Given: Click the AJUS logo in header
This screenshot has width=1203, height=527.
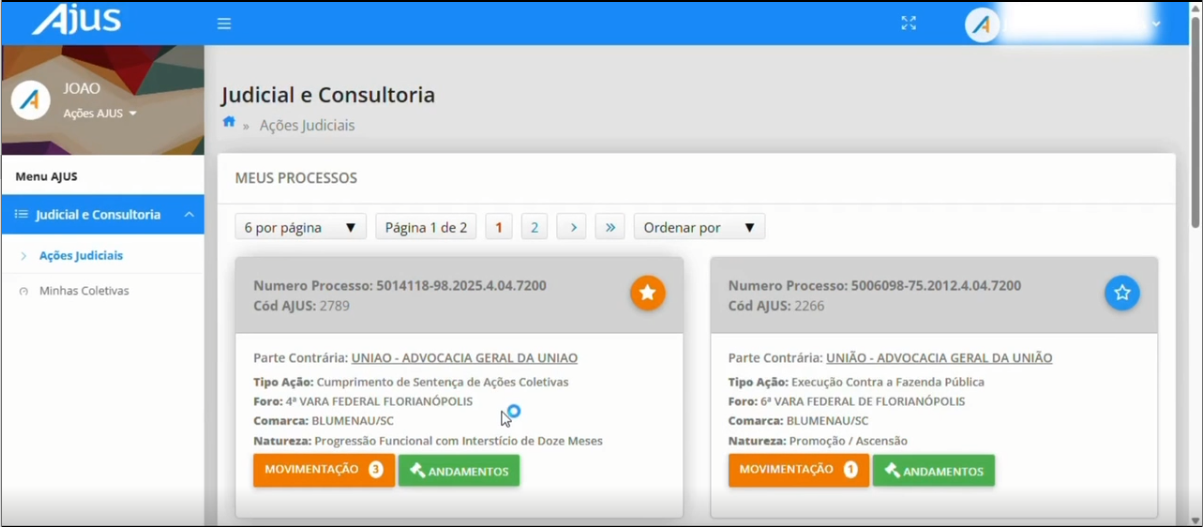Looking at the screenshot, I should coord(76,20).
